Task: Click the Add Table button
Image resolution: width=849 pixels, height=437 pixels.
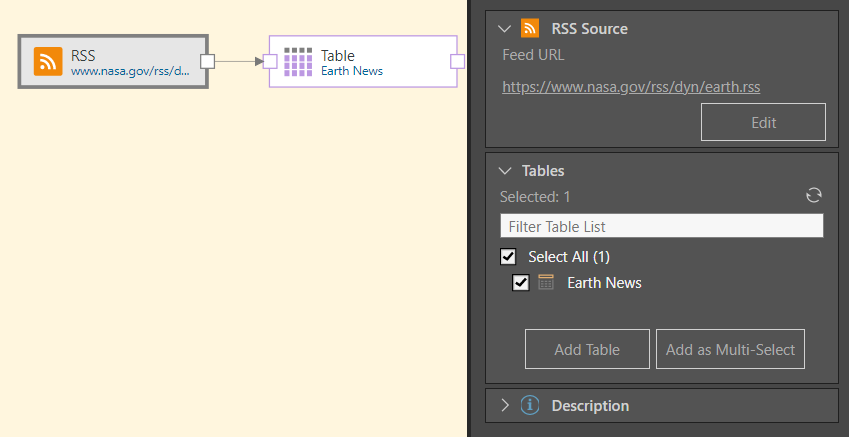Action: pos(587,350)
